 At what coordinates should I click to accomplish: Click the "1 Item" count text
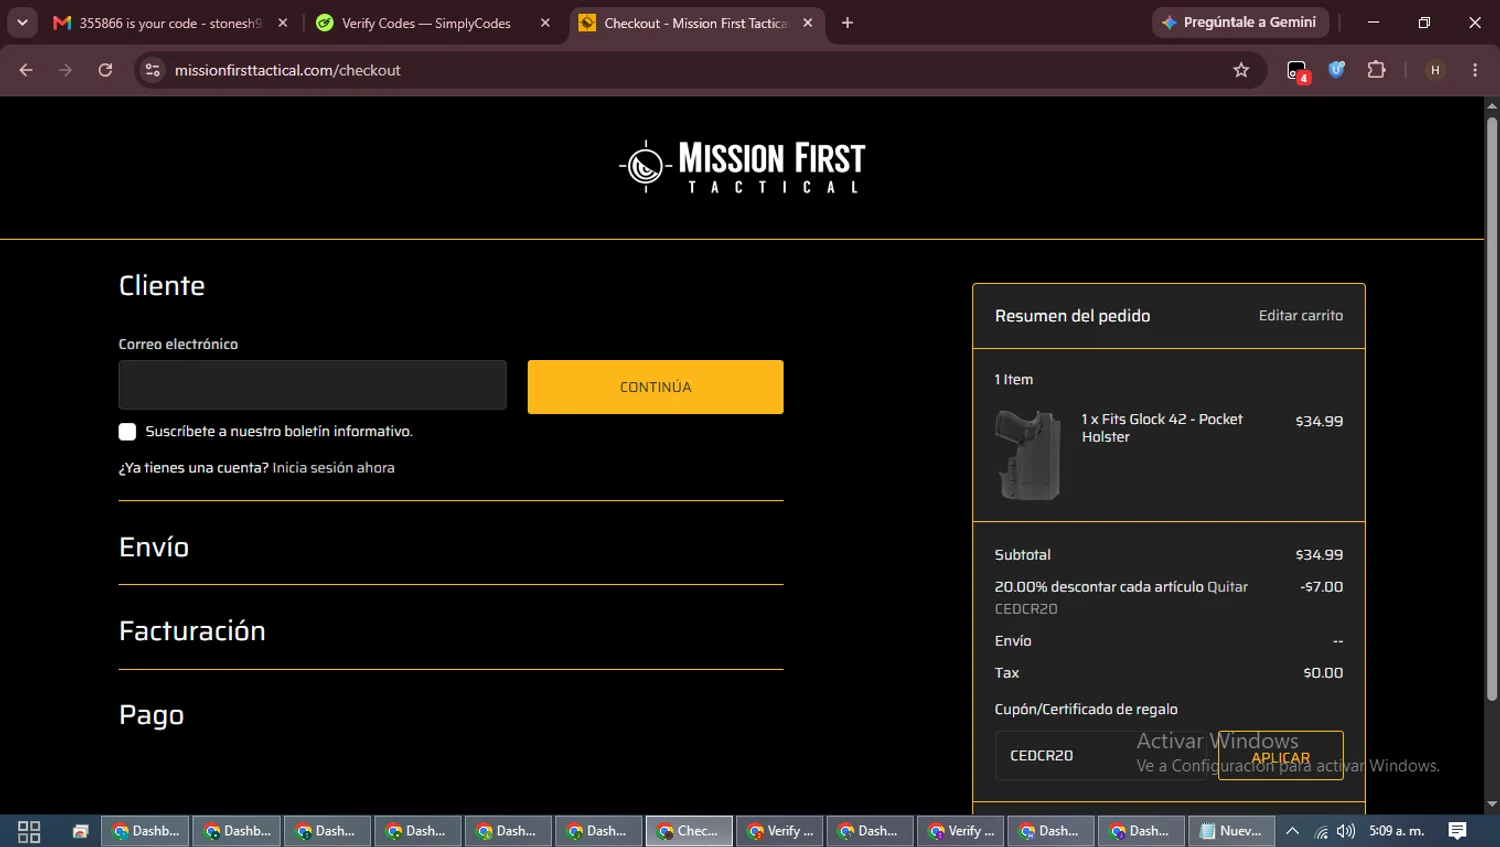(1014, 380)
